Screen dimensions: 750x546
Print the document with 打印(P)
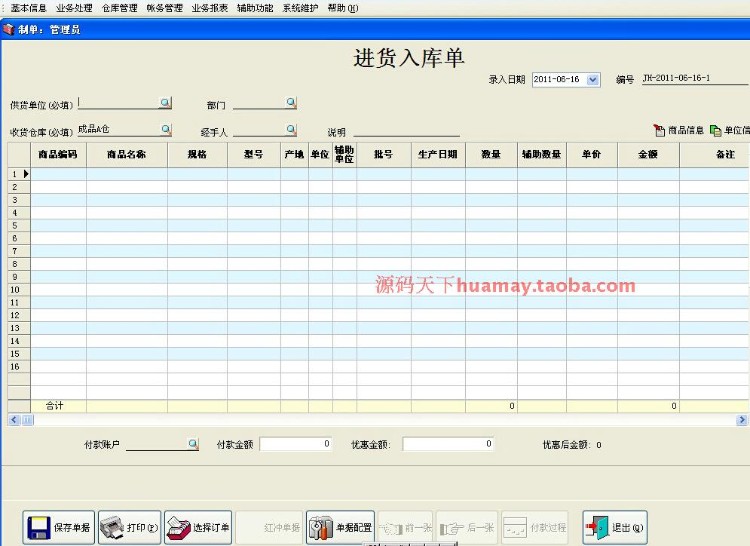(x=130, y=527)
